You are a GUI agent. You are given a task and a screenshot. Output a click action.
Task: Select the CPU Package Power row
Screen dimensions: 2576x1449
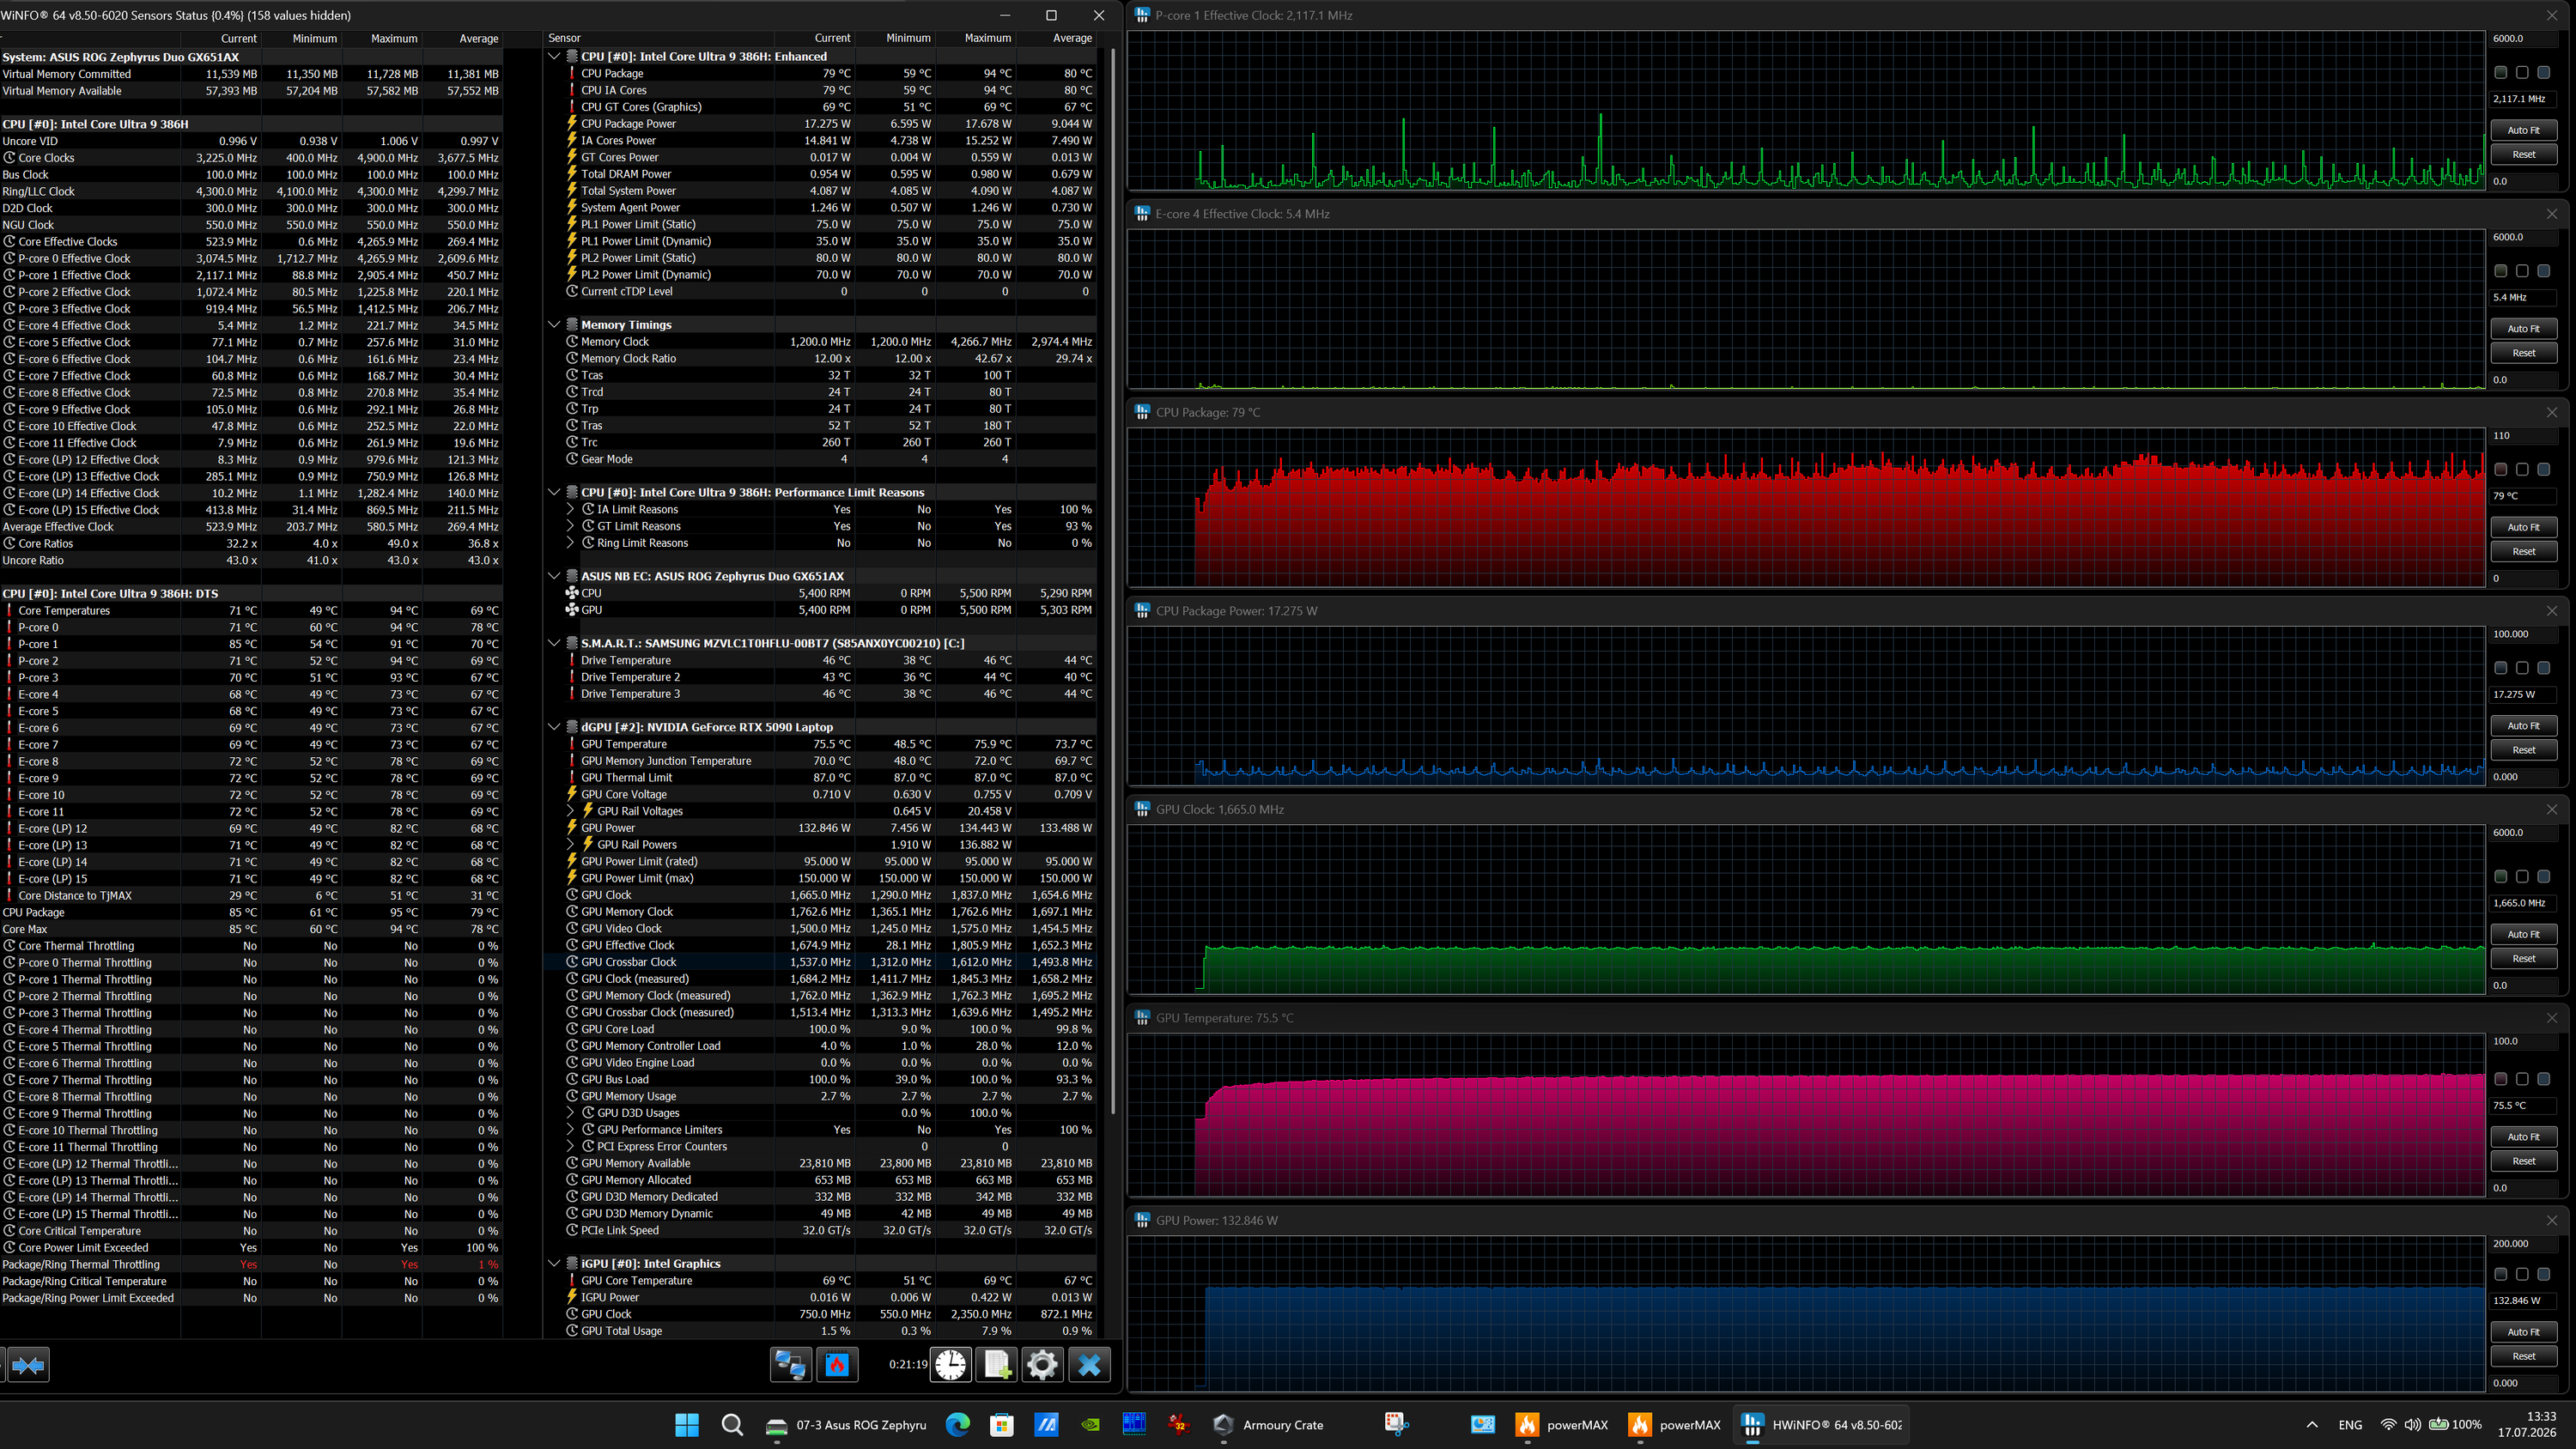[x=820, y=124]
